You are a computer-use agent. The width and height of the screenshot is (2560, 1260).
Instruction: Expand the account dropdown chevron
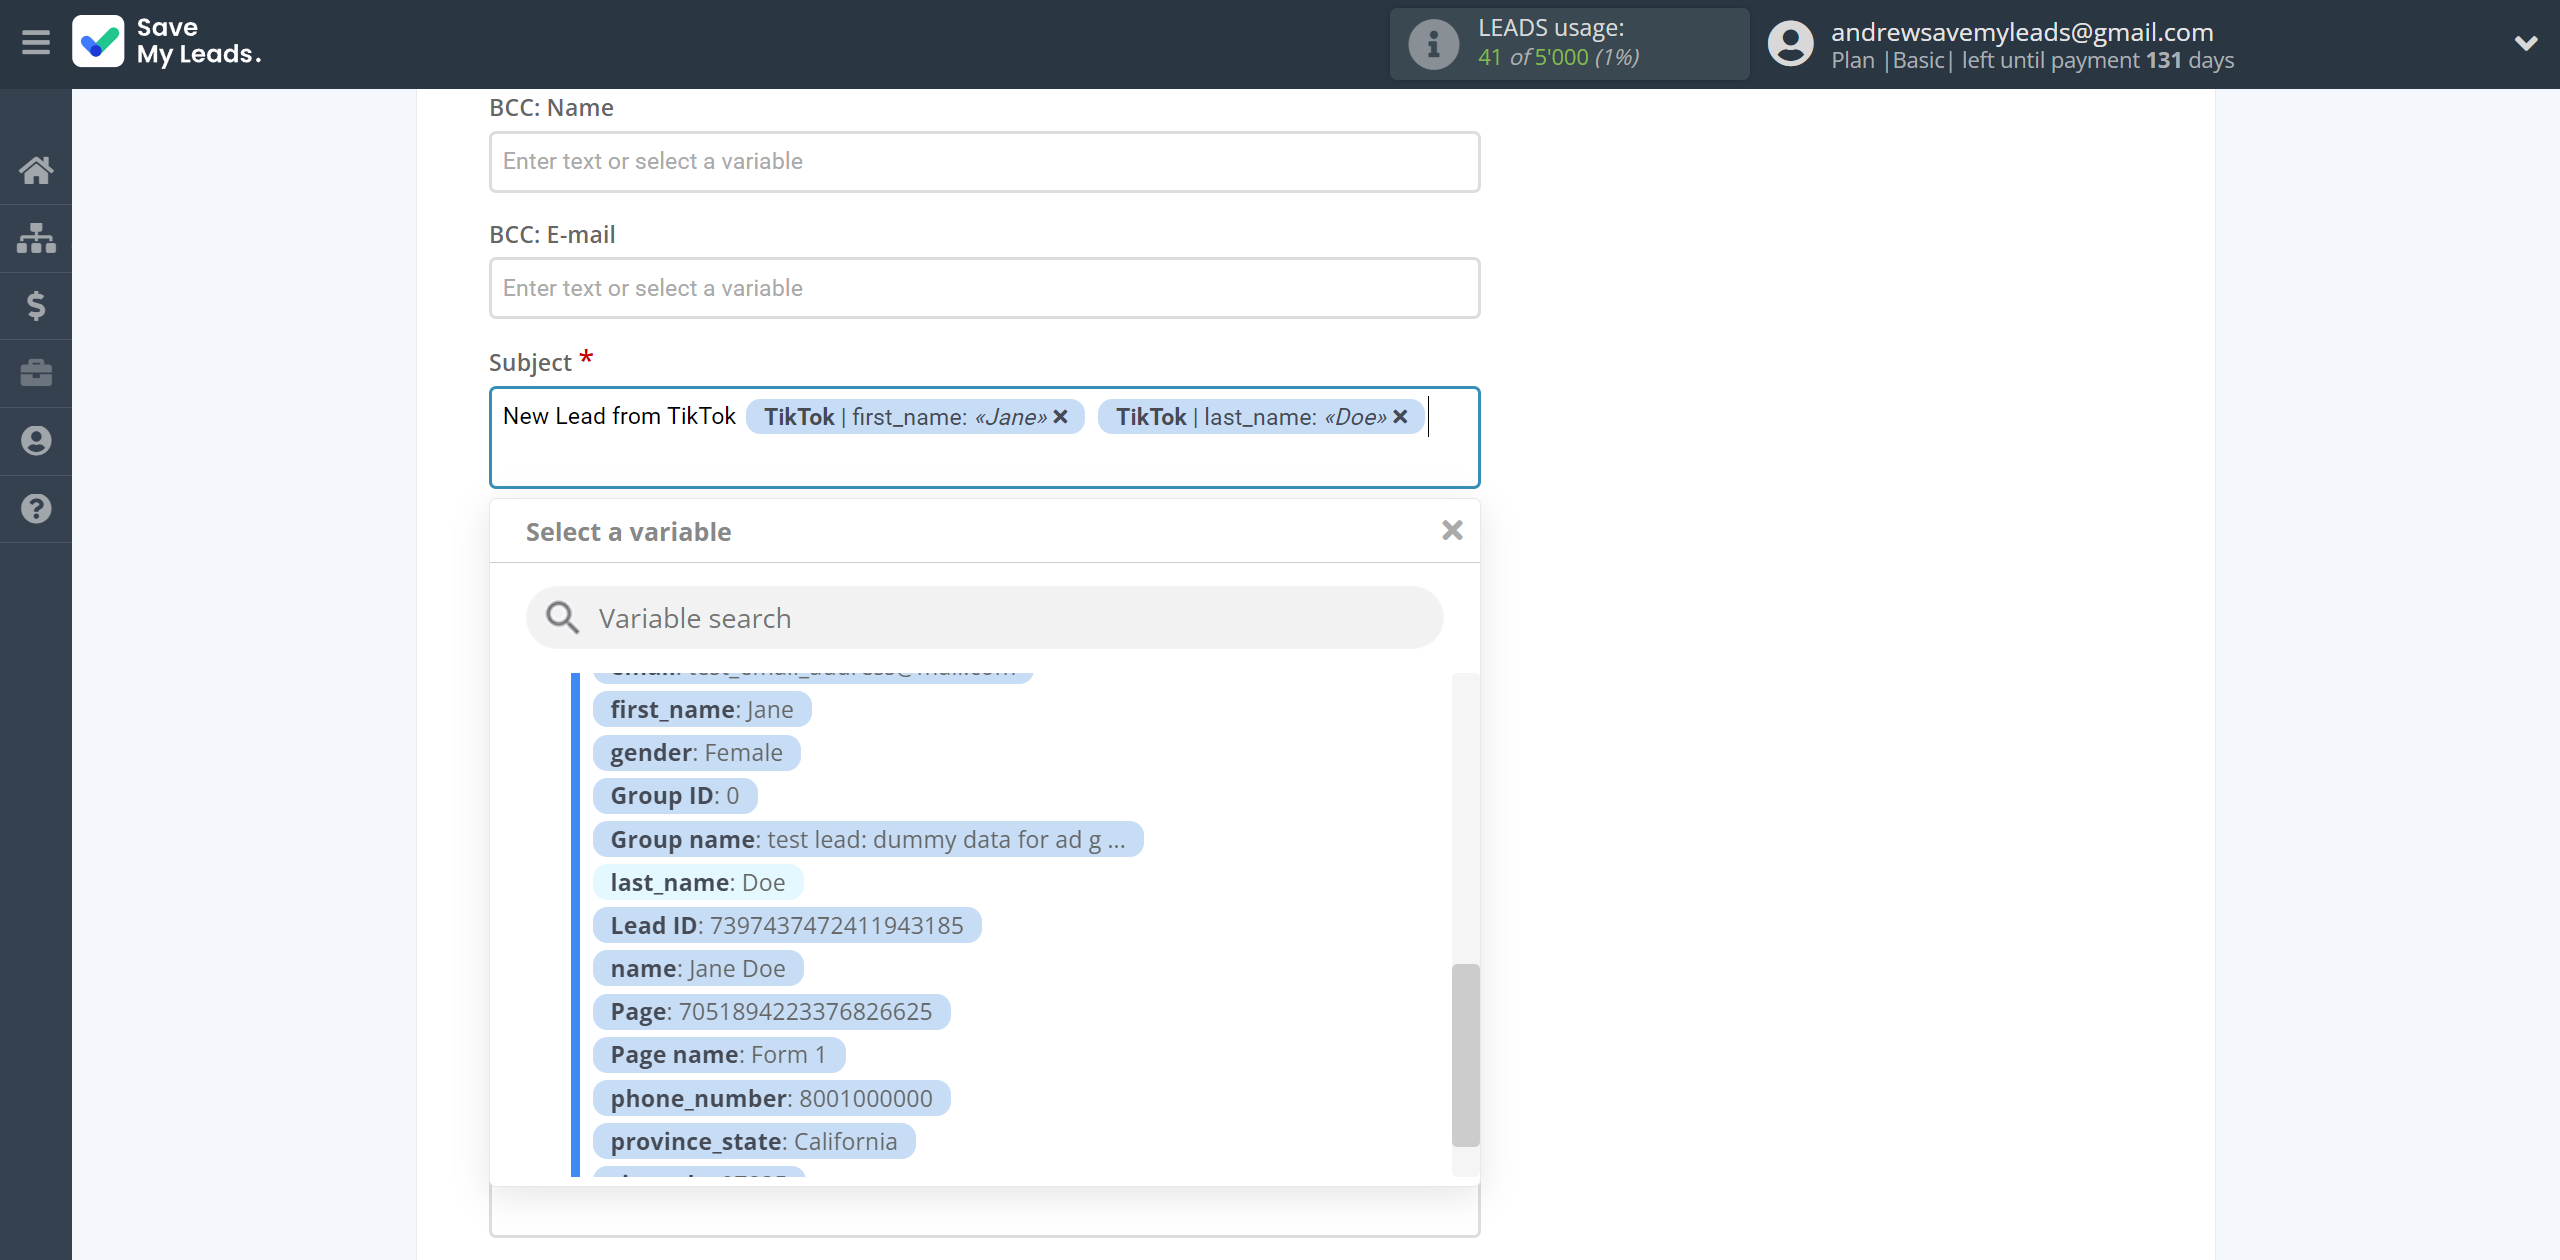pos(2526,43)
